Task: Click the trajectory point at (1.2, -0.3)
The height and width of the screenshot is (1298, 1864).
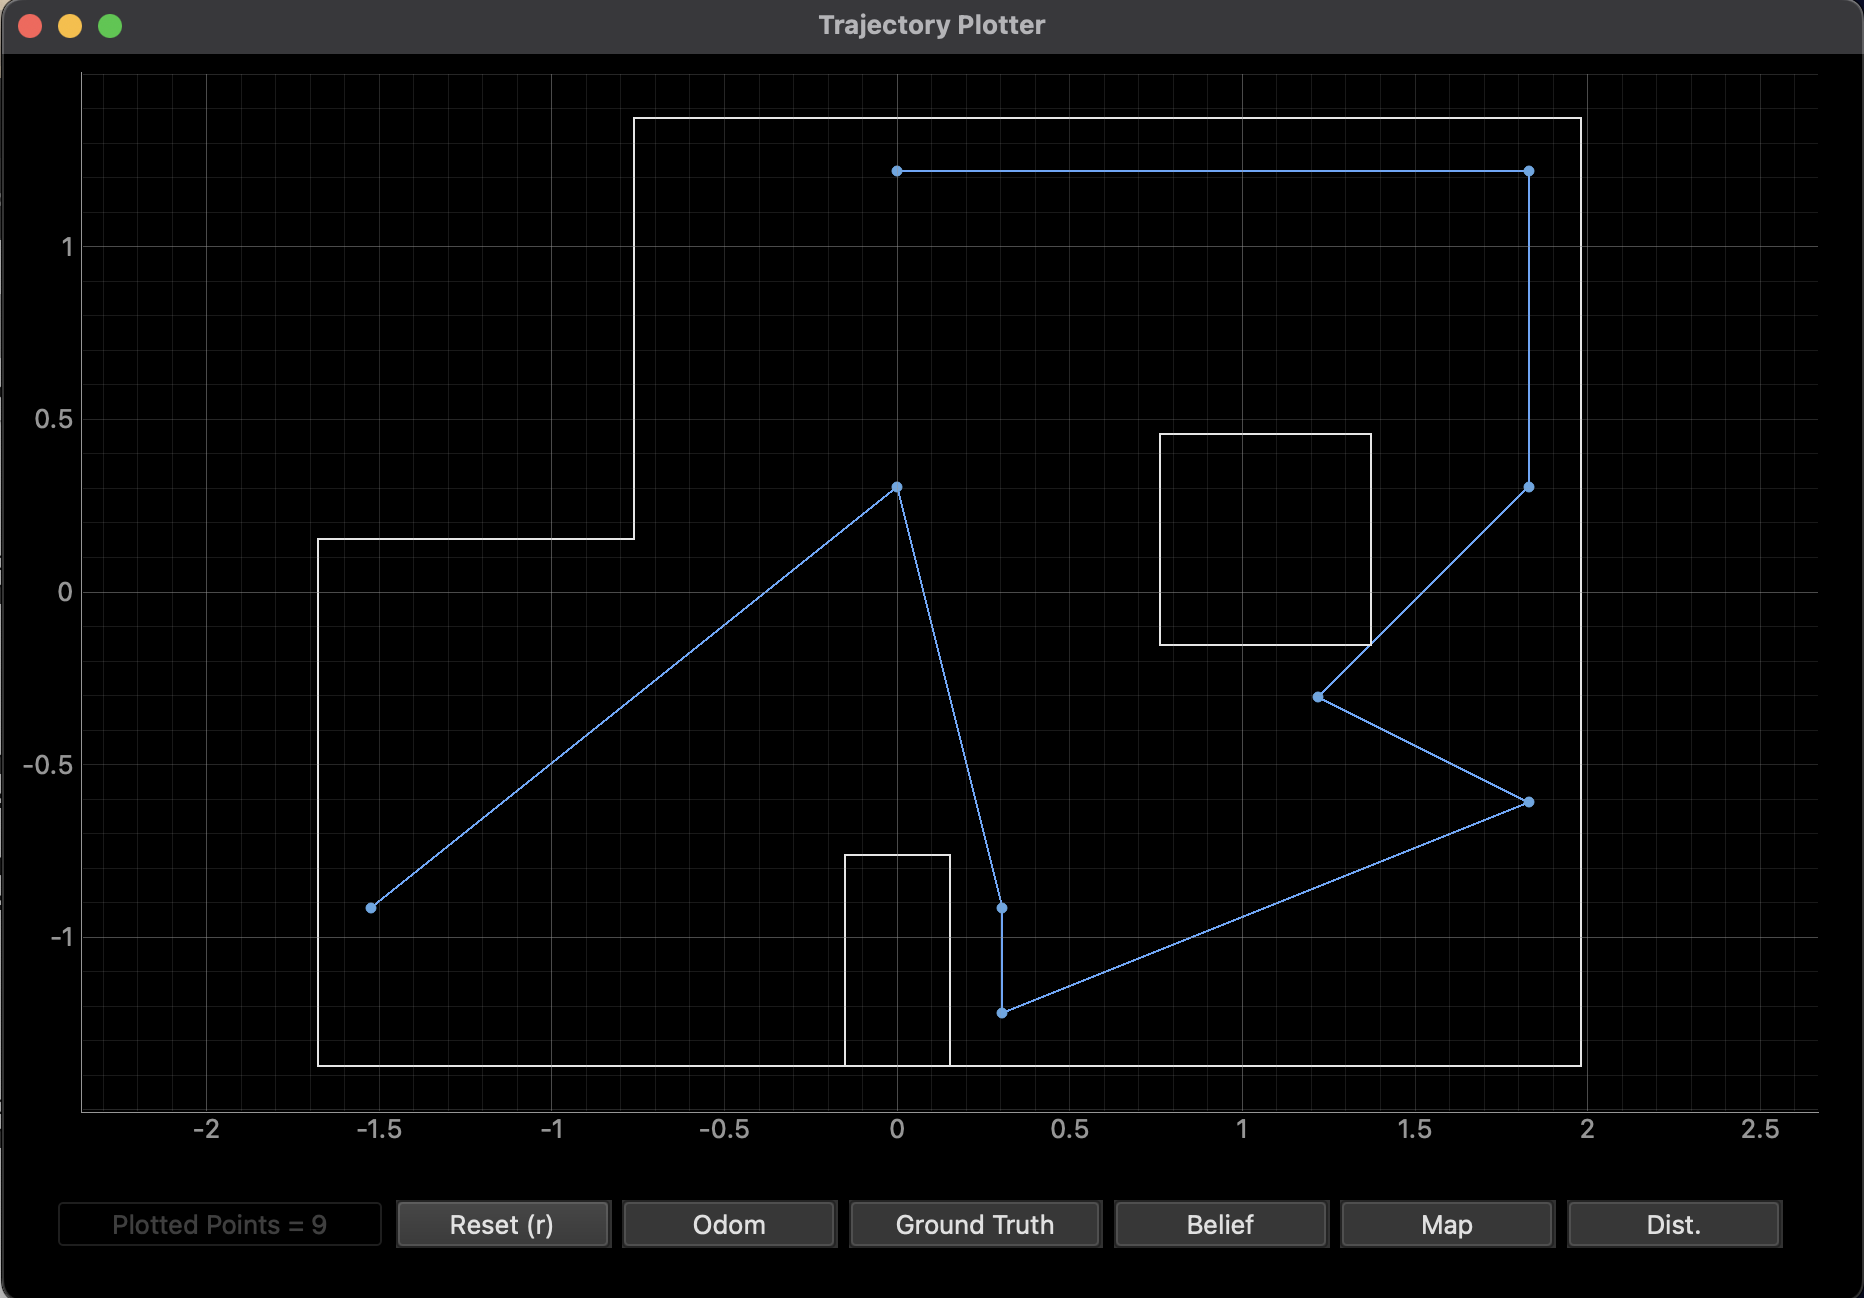Action: (x=1318, y=697)
